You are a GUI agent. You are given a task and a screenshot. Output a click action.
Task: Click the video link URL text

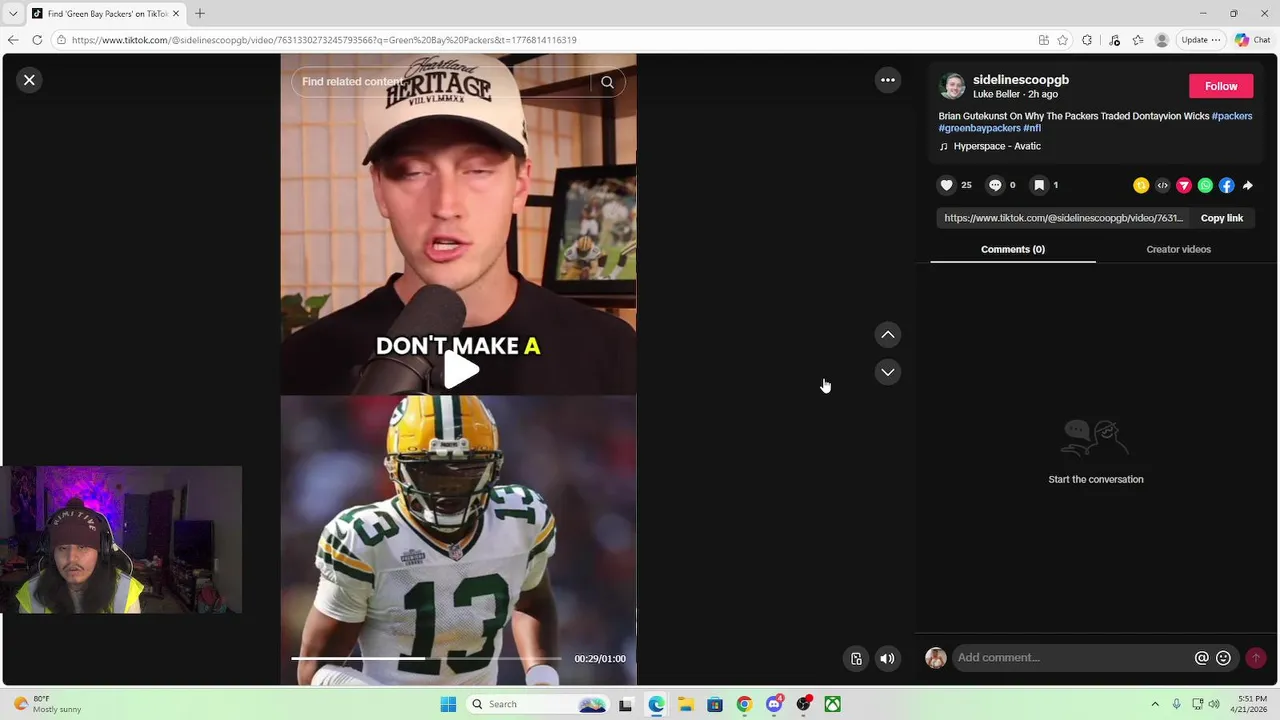[1063, 218]
